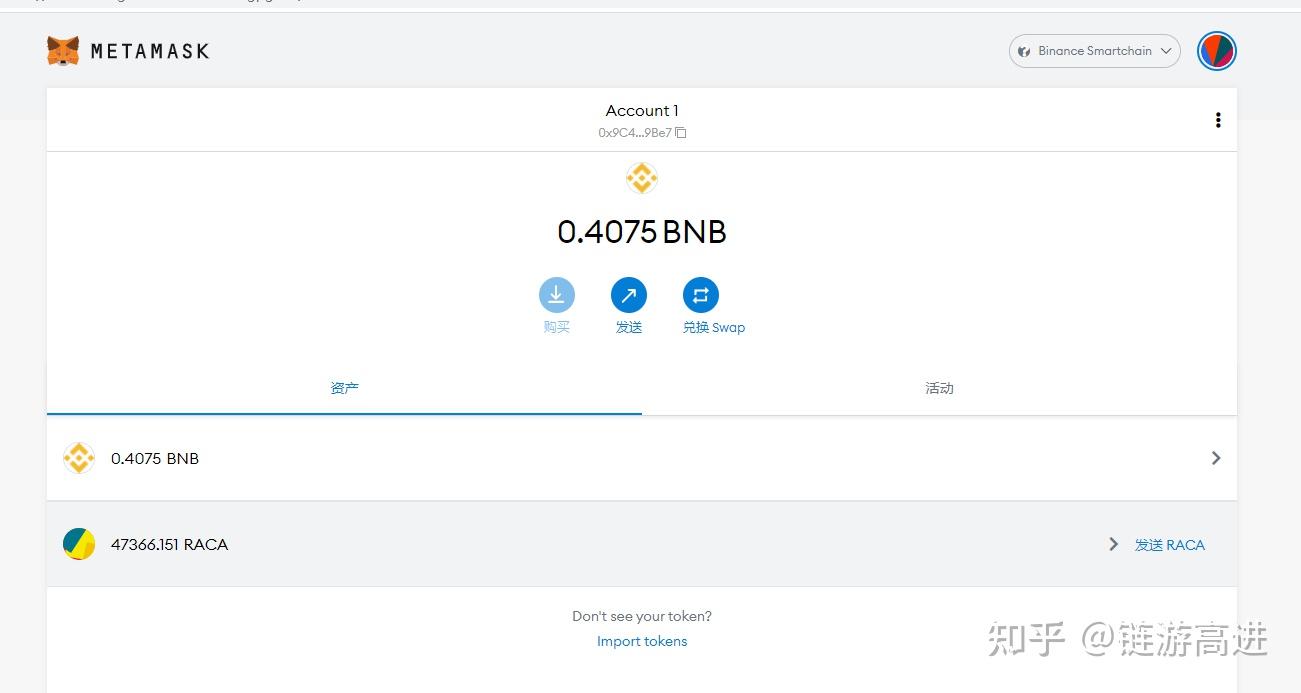Screen dimensions: 1301x693
Task: Click the Import tokens link
Action: coord(642,642)
